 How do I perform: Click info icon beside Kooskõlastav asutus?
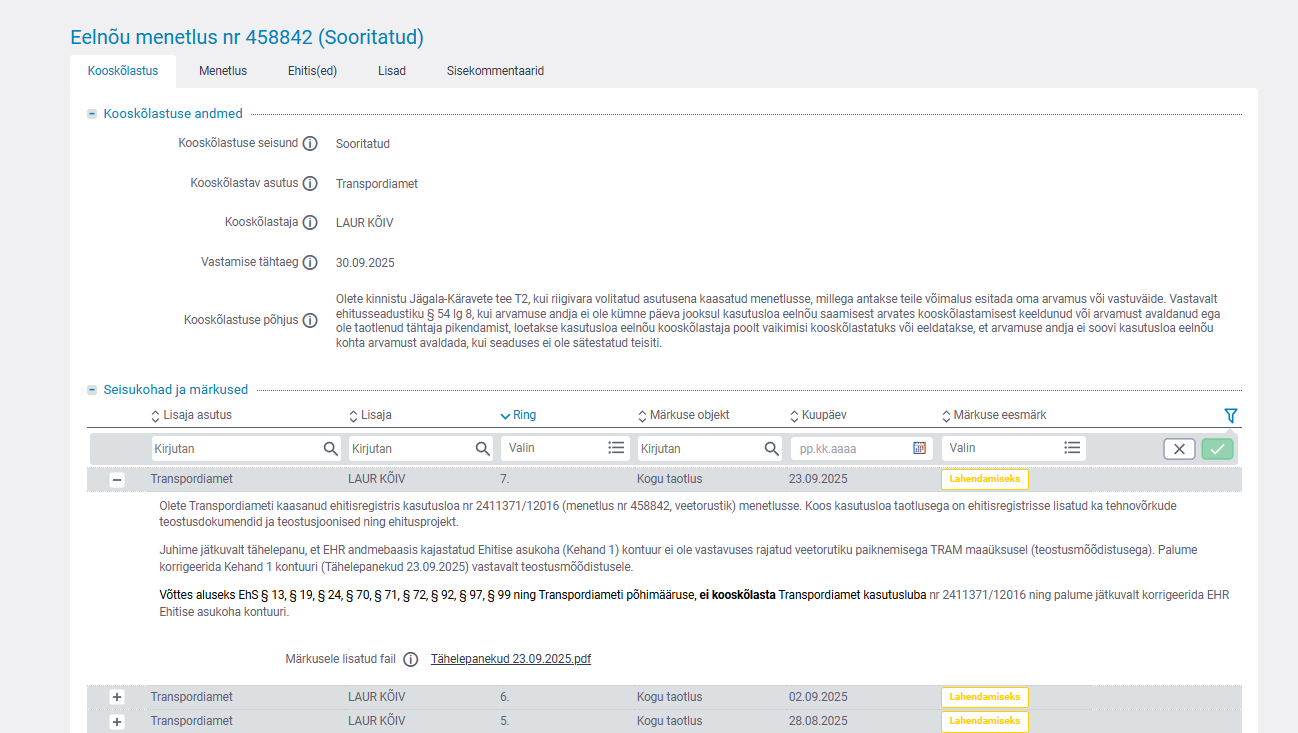(310, 183)
